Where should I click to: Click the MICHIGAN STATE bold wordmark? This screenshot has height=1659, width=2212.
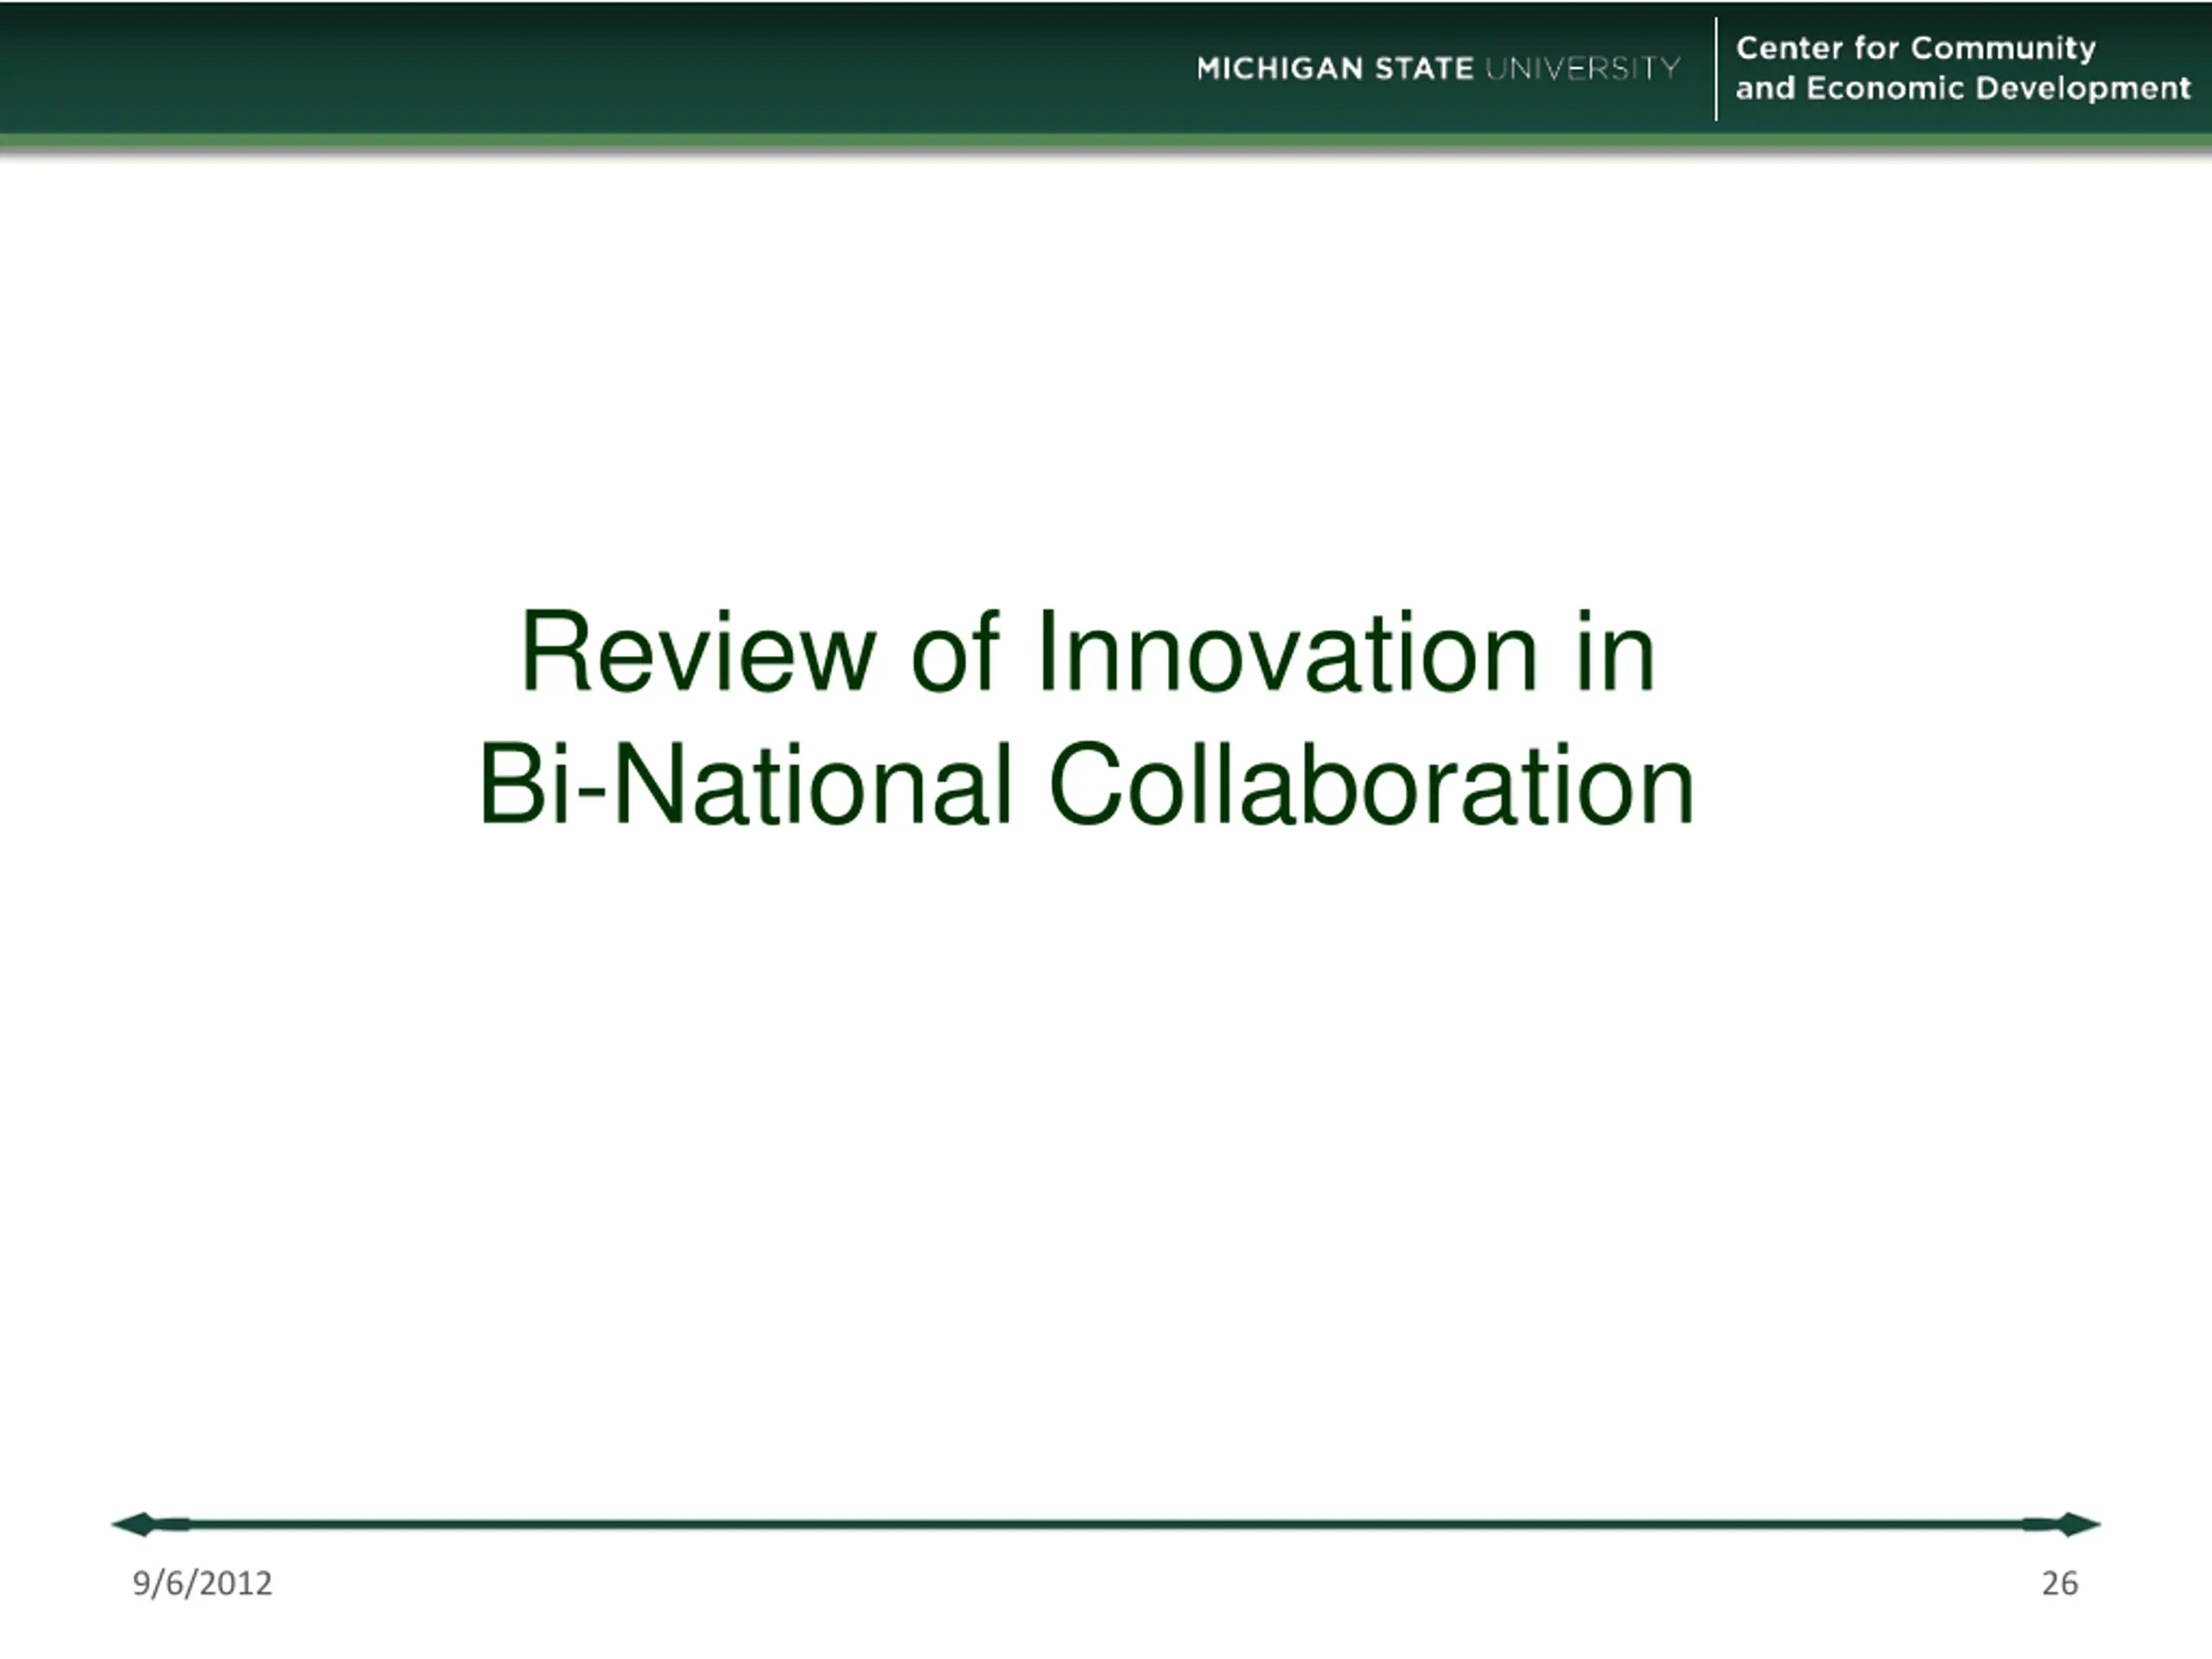click(1334, 68)
